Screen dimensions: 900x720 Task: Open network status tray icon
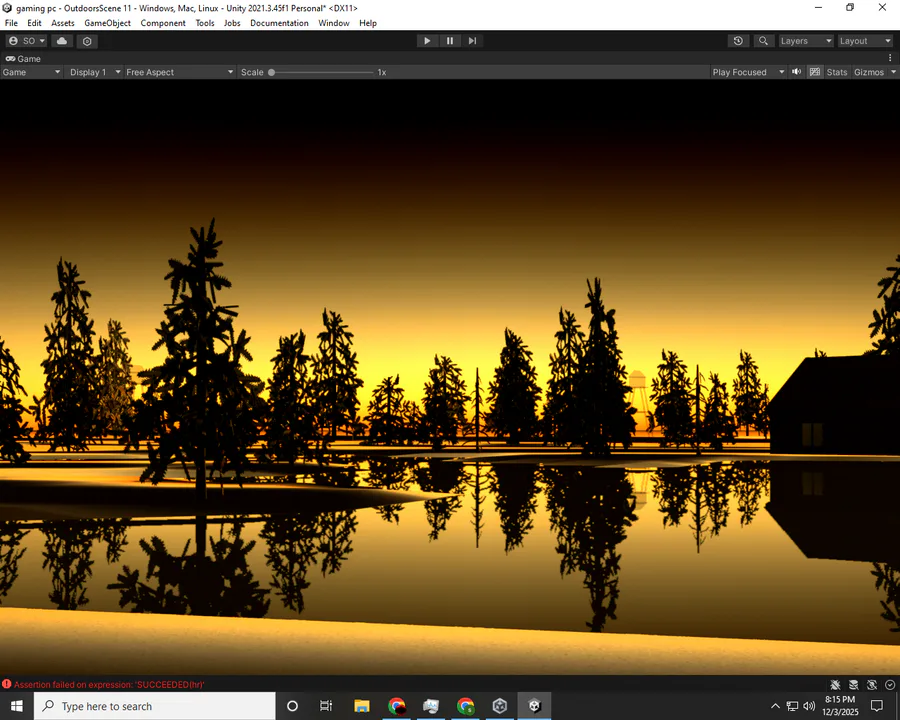point(792,706)
